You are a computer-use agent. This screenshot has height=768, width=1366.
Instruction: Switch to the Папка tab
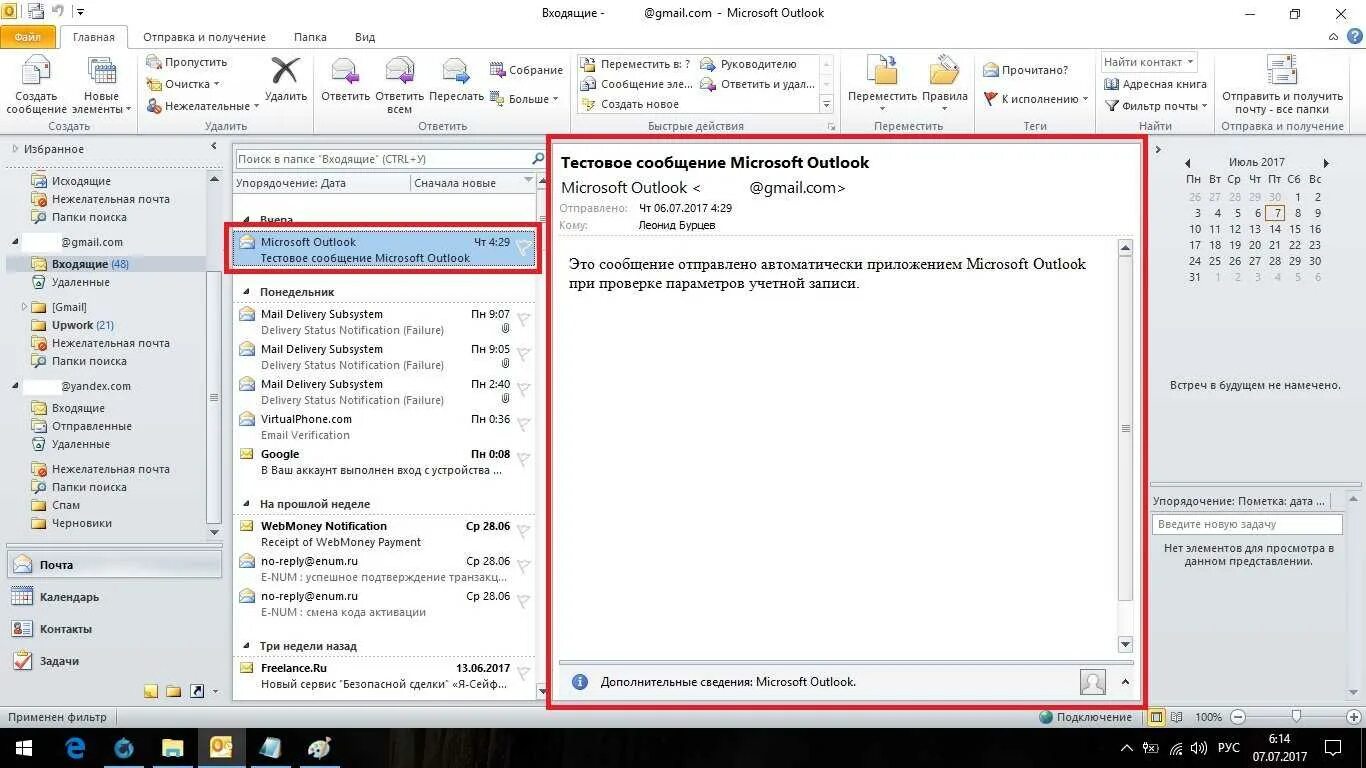tap(310, 37)
